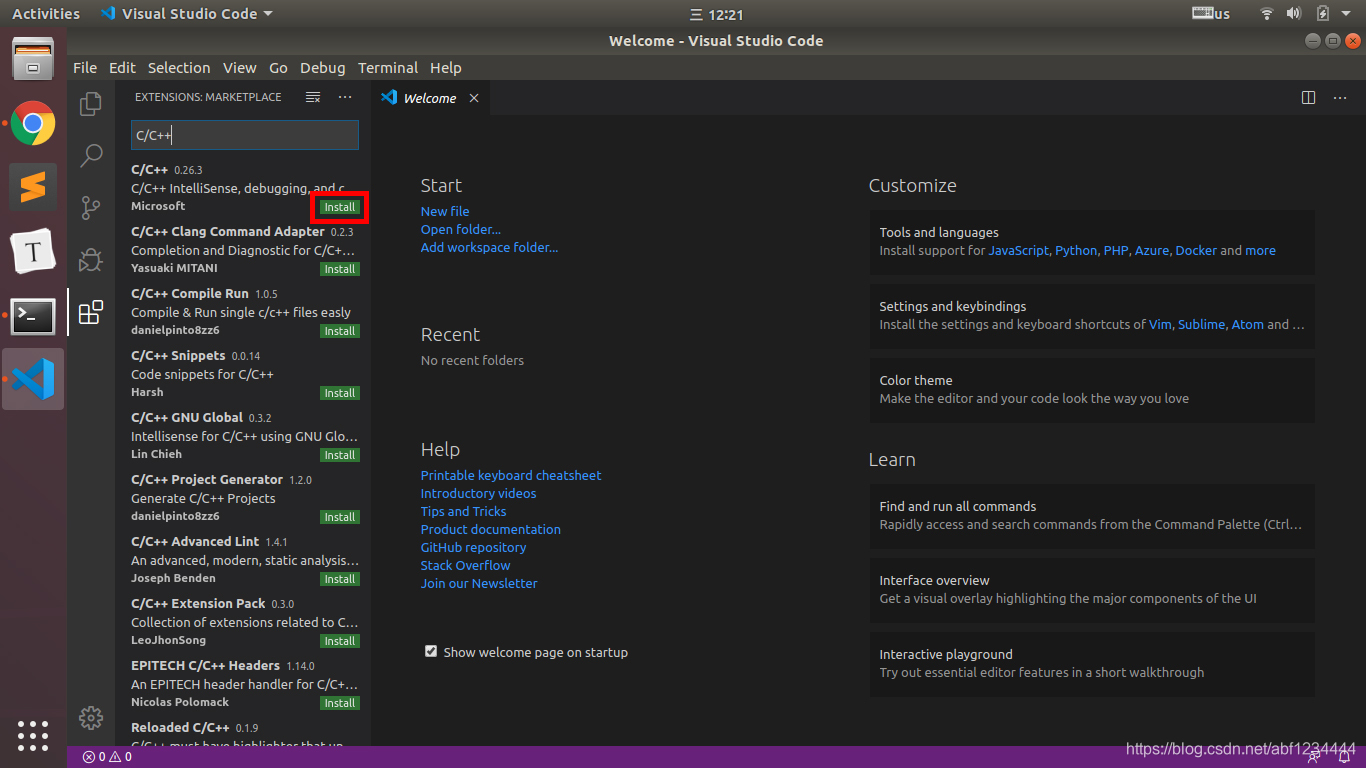1366x768 pixels.
Task: Open the Search view in activity bar
Action: click(91, 155)
